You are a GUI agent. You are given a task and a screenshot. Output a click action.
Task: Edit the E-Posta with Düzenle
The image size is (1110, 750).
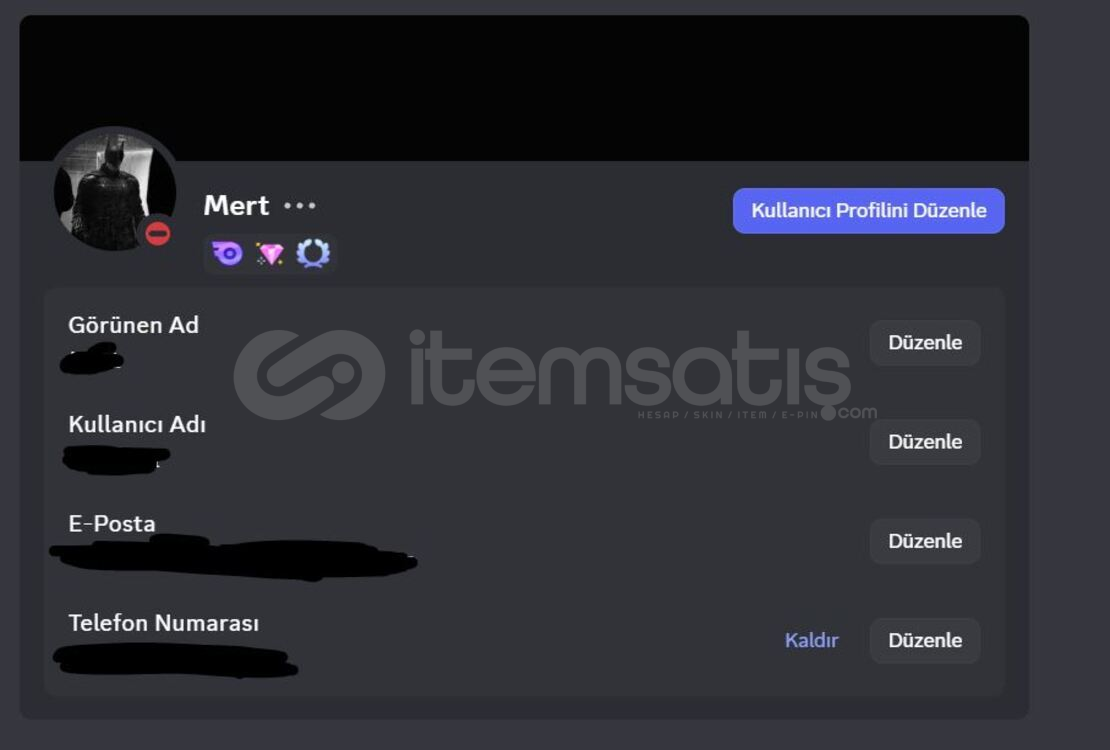tap(925, 541)
